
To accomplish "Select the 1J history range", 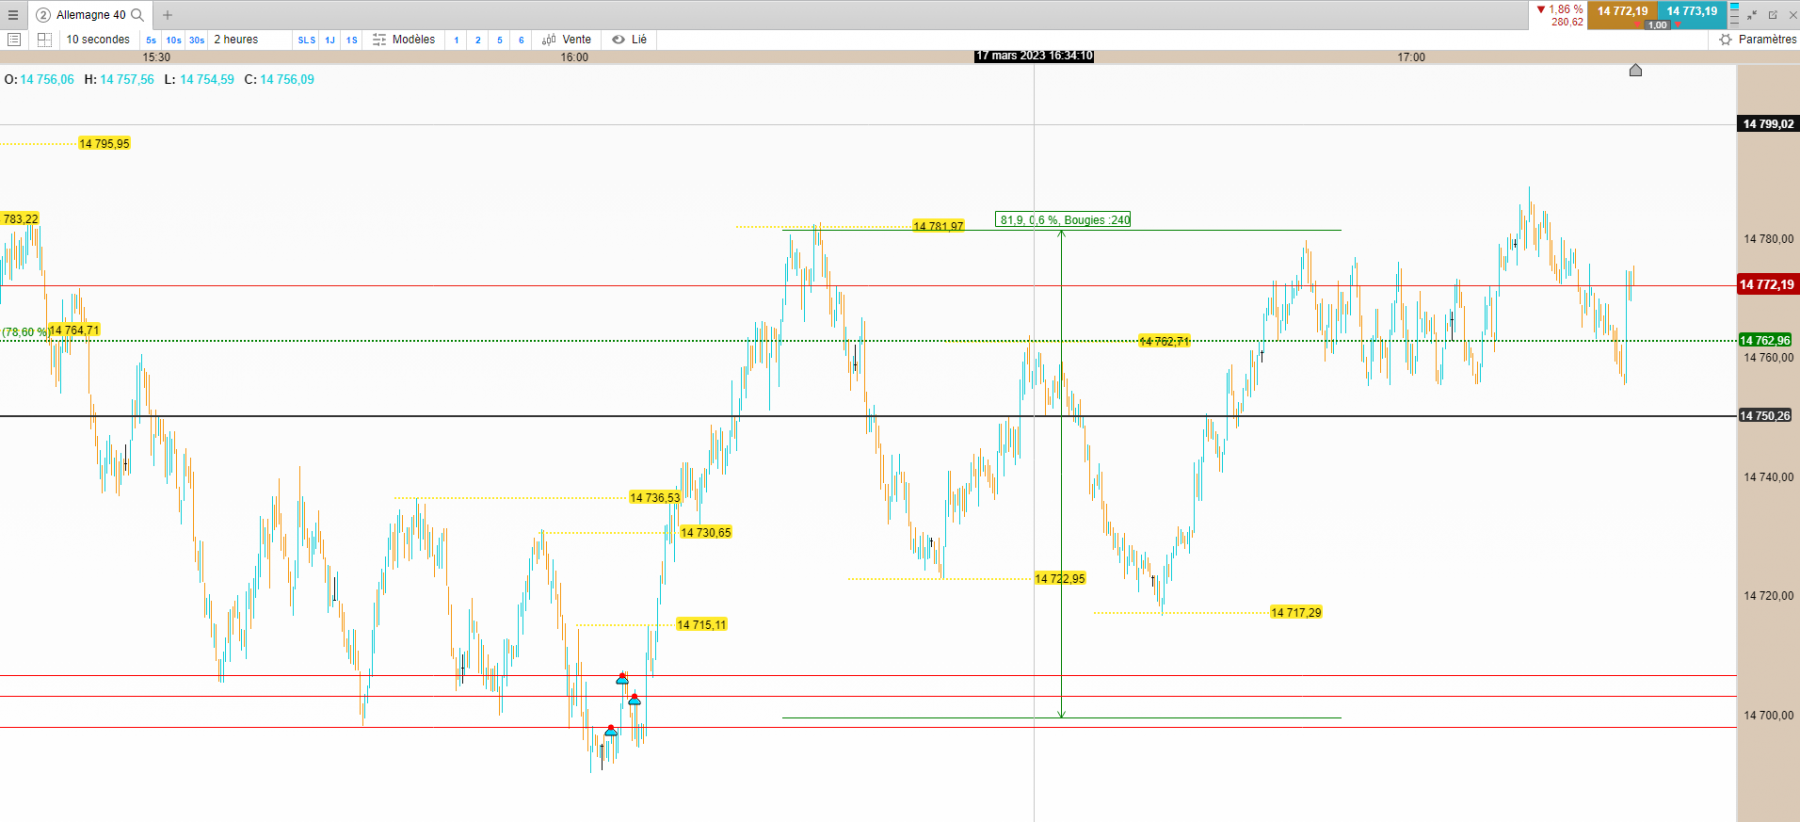I will tap(330, 40).
